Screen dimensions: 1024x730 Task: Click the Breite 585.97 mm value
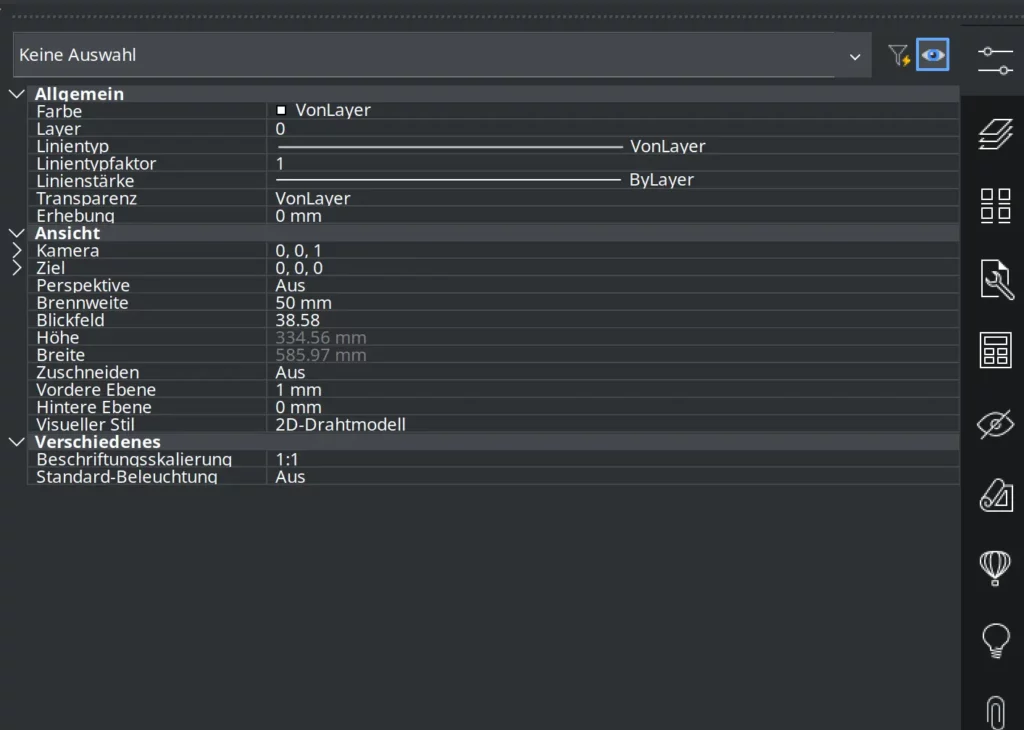click(x=613, y=355)
